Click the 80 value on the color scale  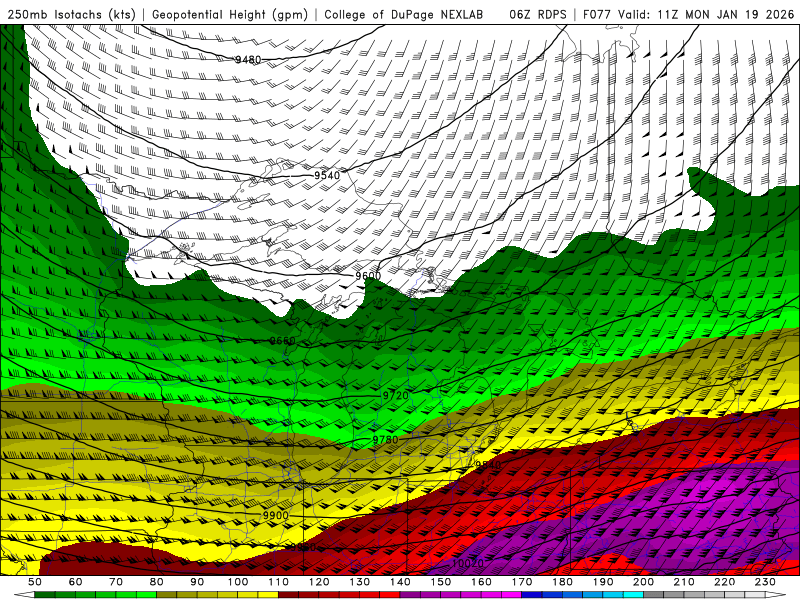coord(156,582)
